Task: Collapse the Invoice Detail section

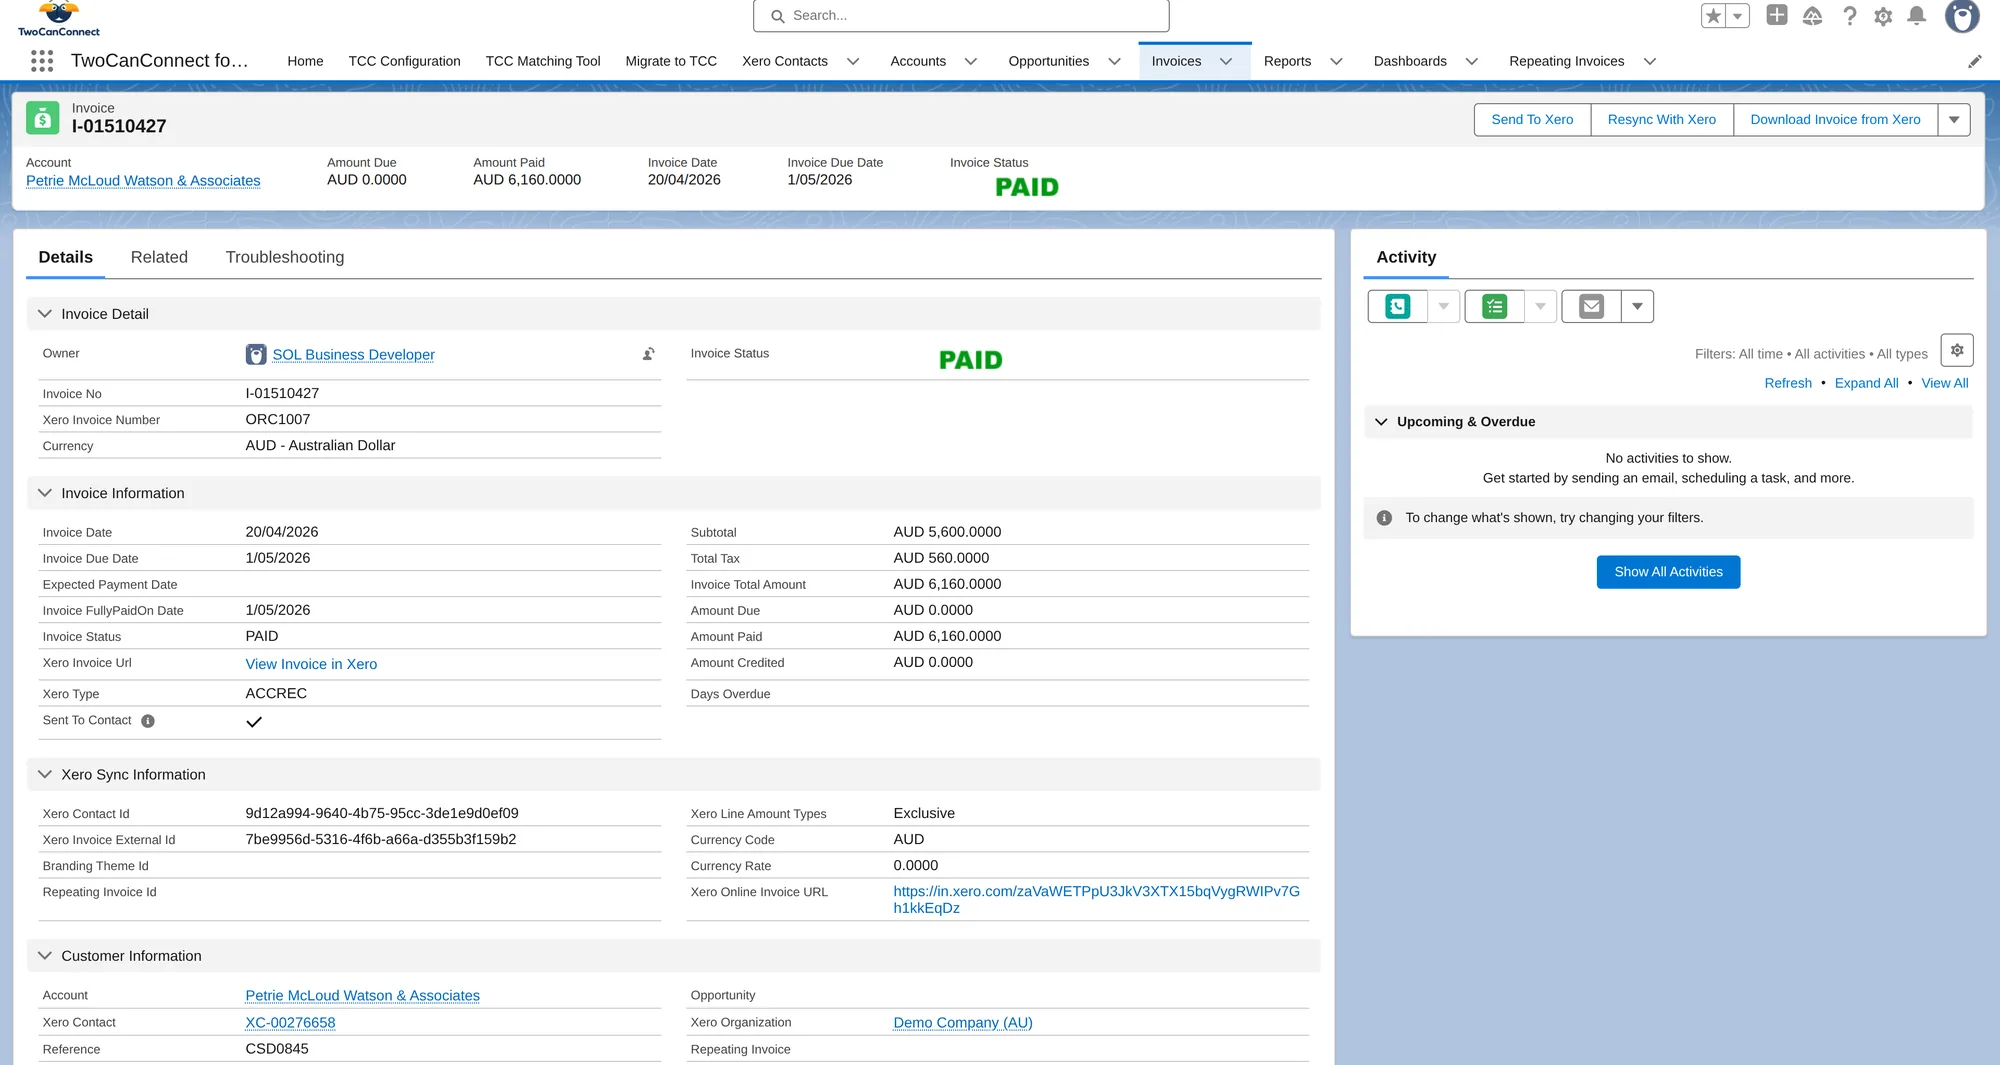Action: pos(45,314)
